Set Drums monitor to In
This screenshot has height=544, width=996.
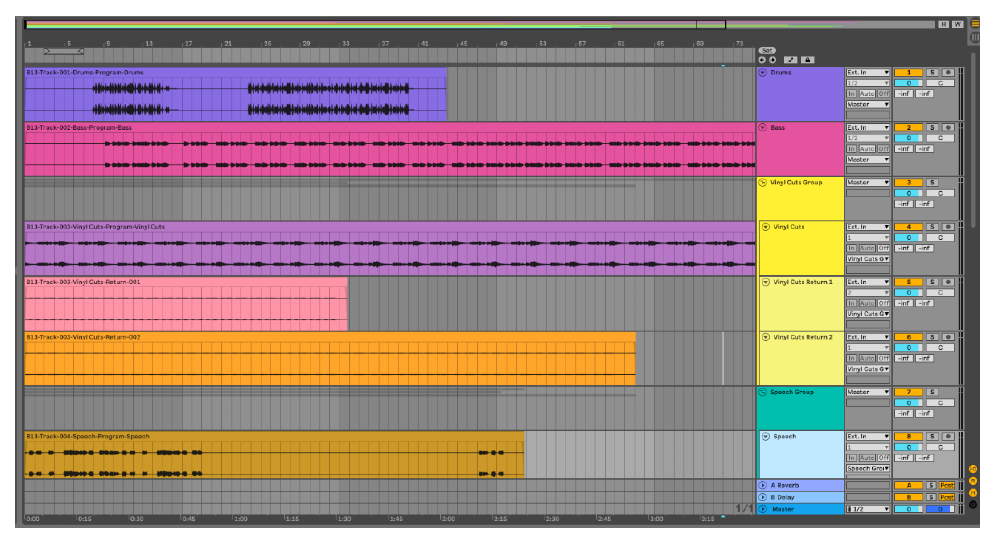click(x=852, y=93)
